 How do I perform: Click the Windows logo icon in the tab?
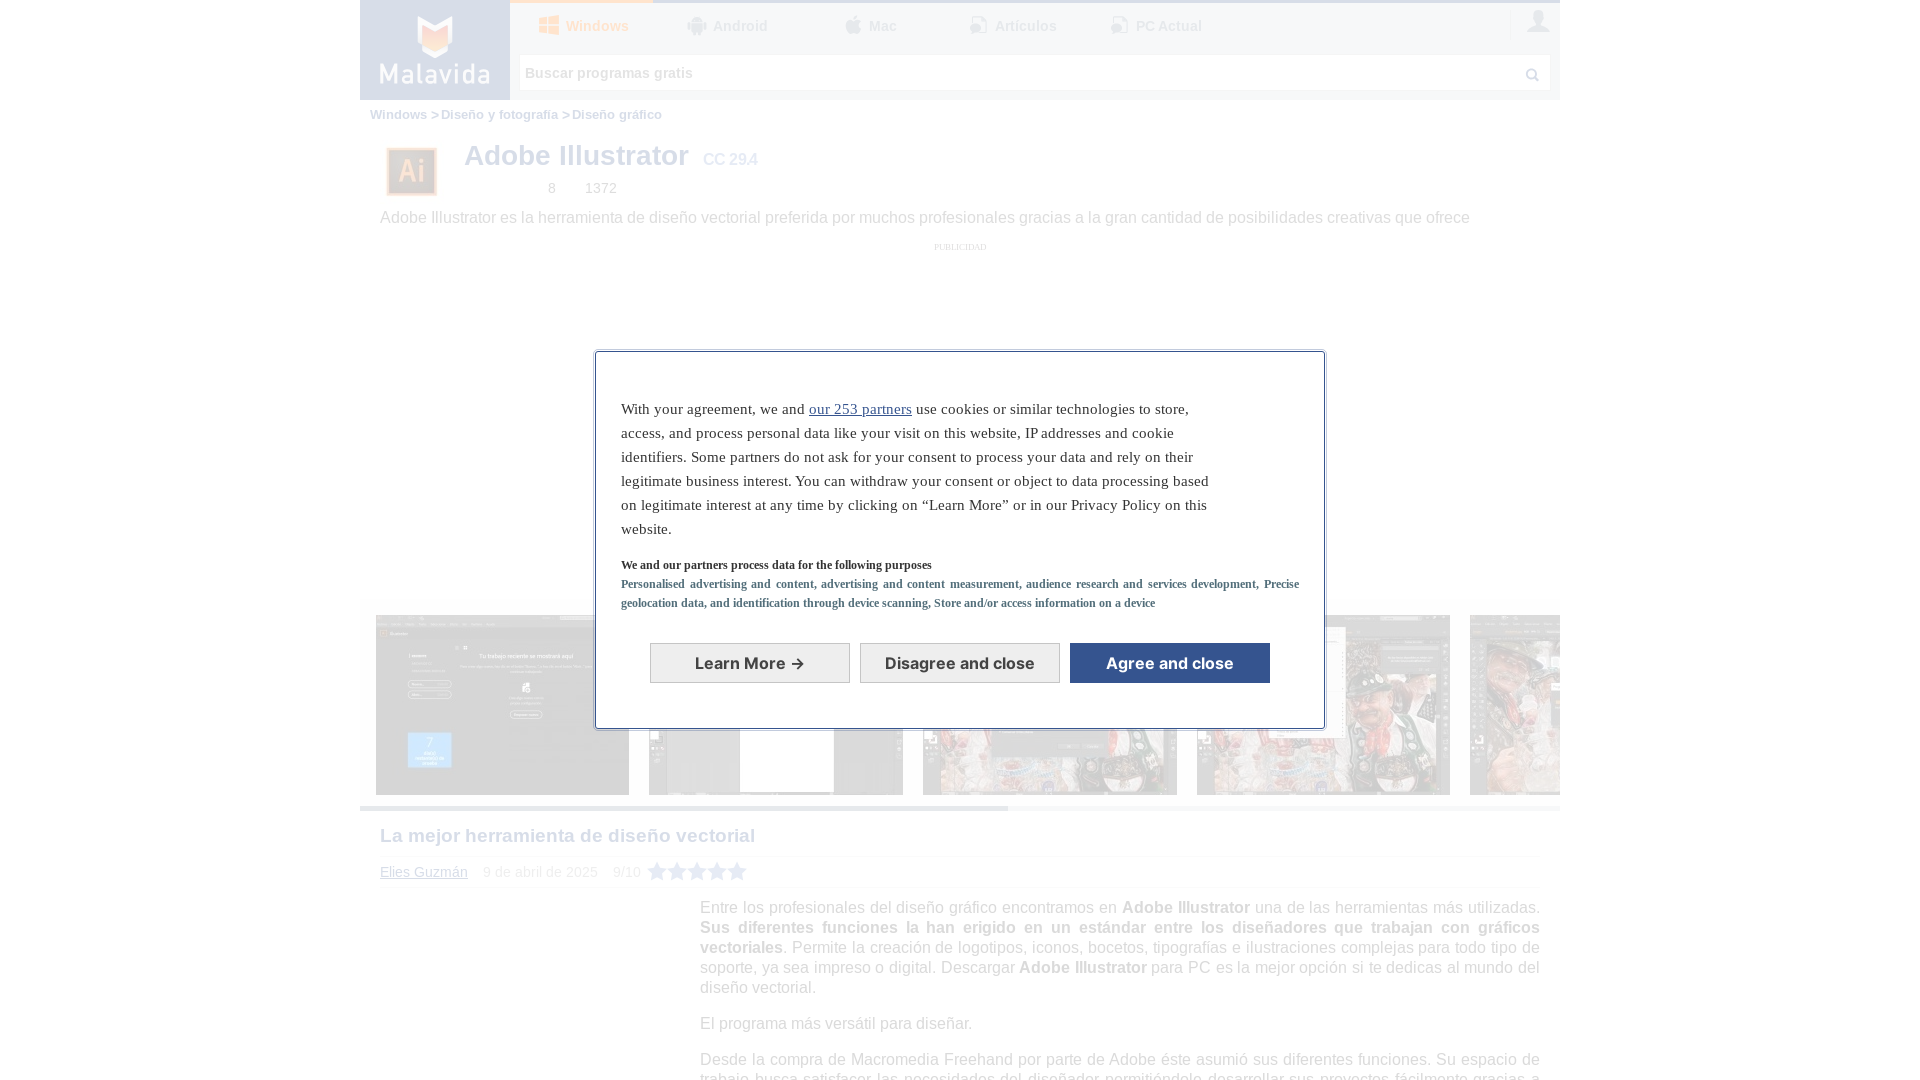coord(549,25)
